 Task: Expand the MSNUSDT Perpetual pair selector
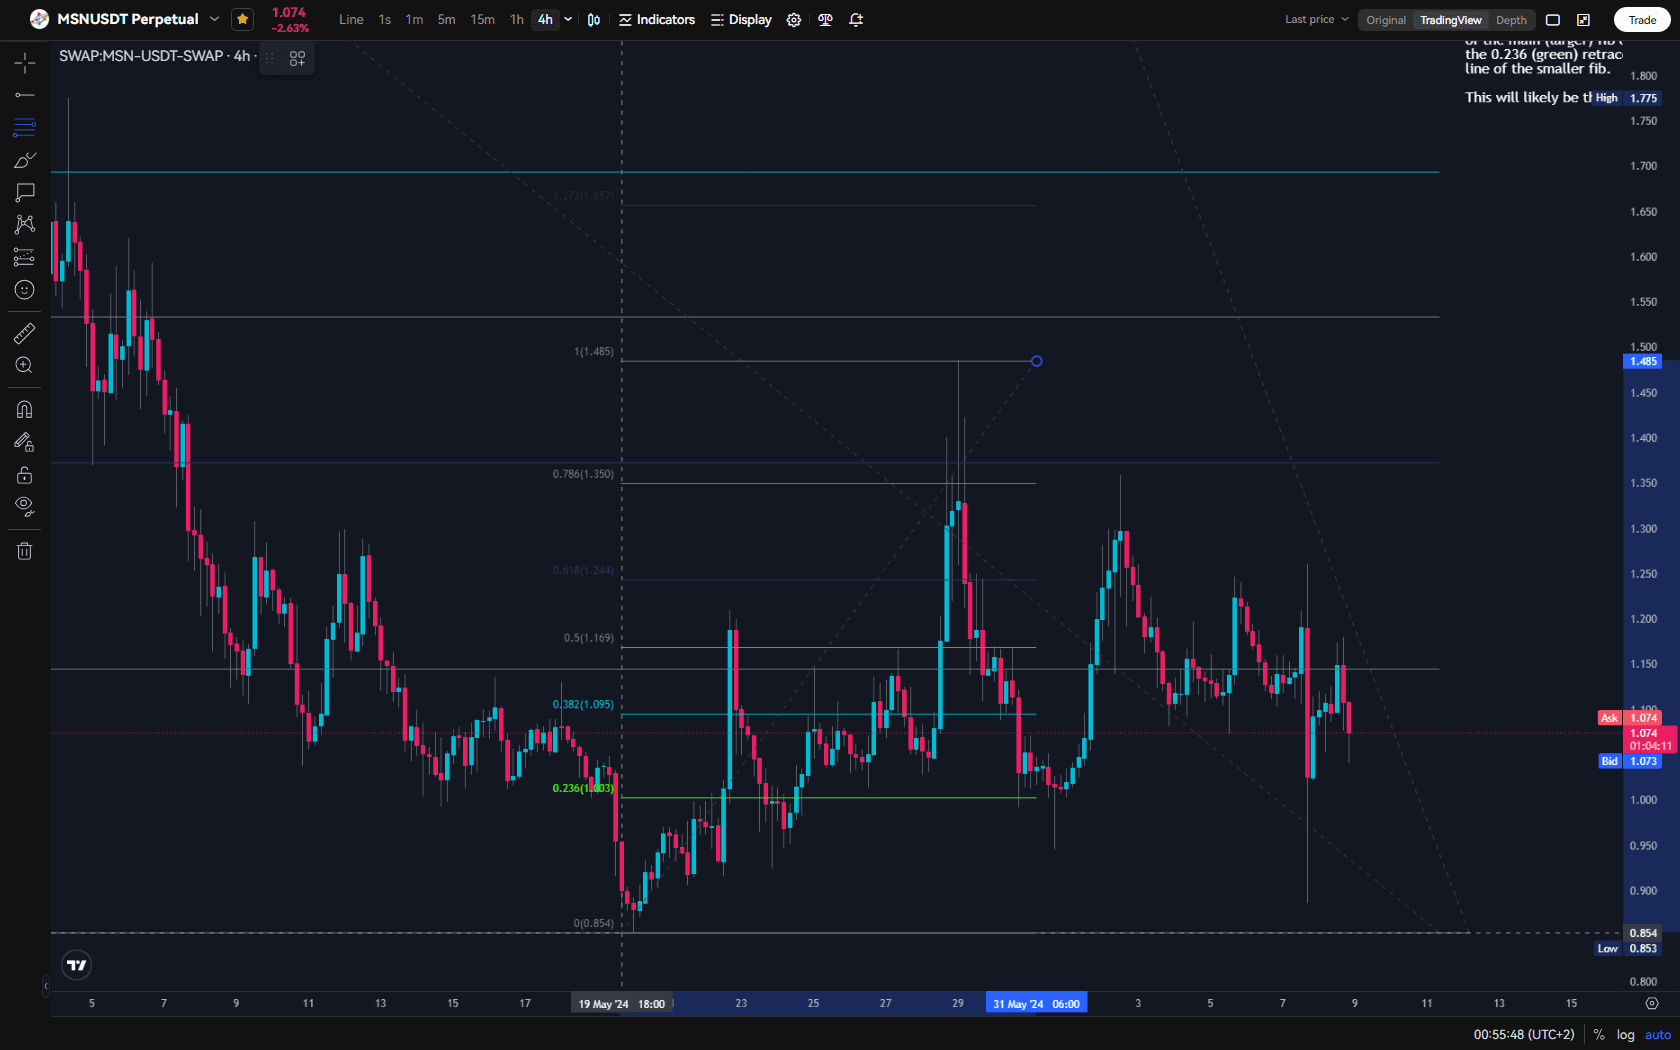(x=214, y=19)
